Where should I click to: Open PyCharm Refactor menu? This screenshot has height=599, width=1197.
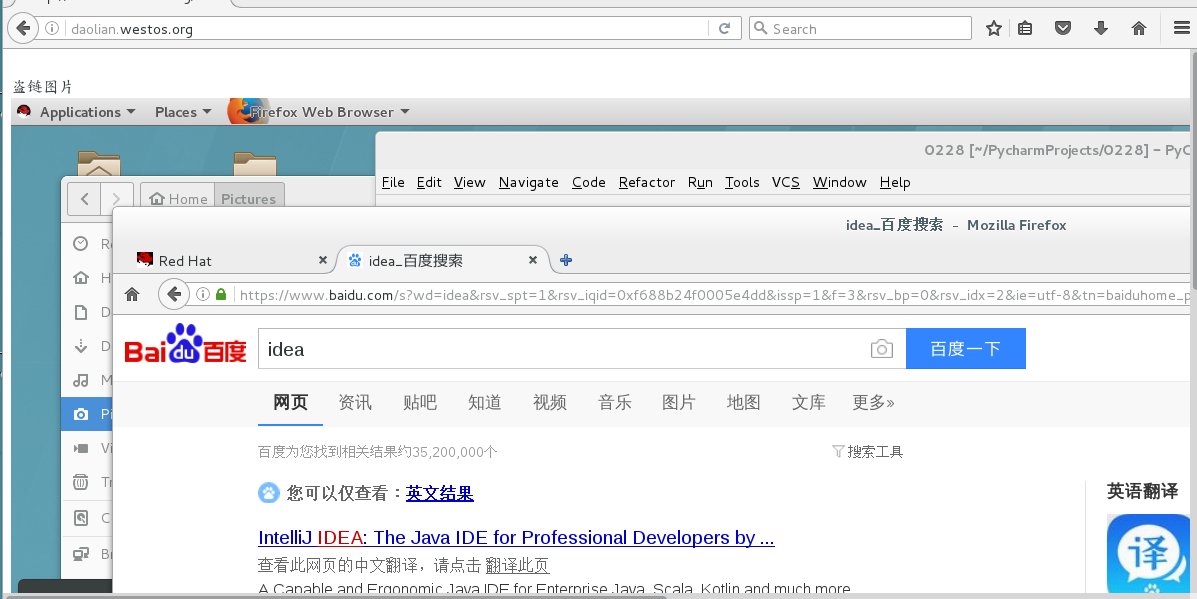[x=647, y=182]
